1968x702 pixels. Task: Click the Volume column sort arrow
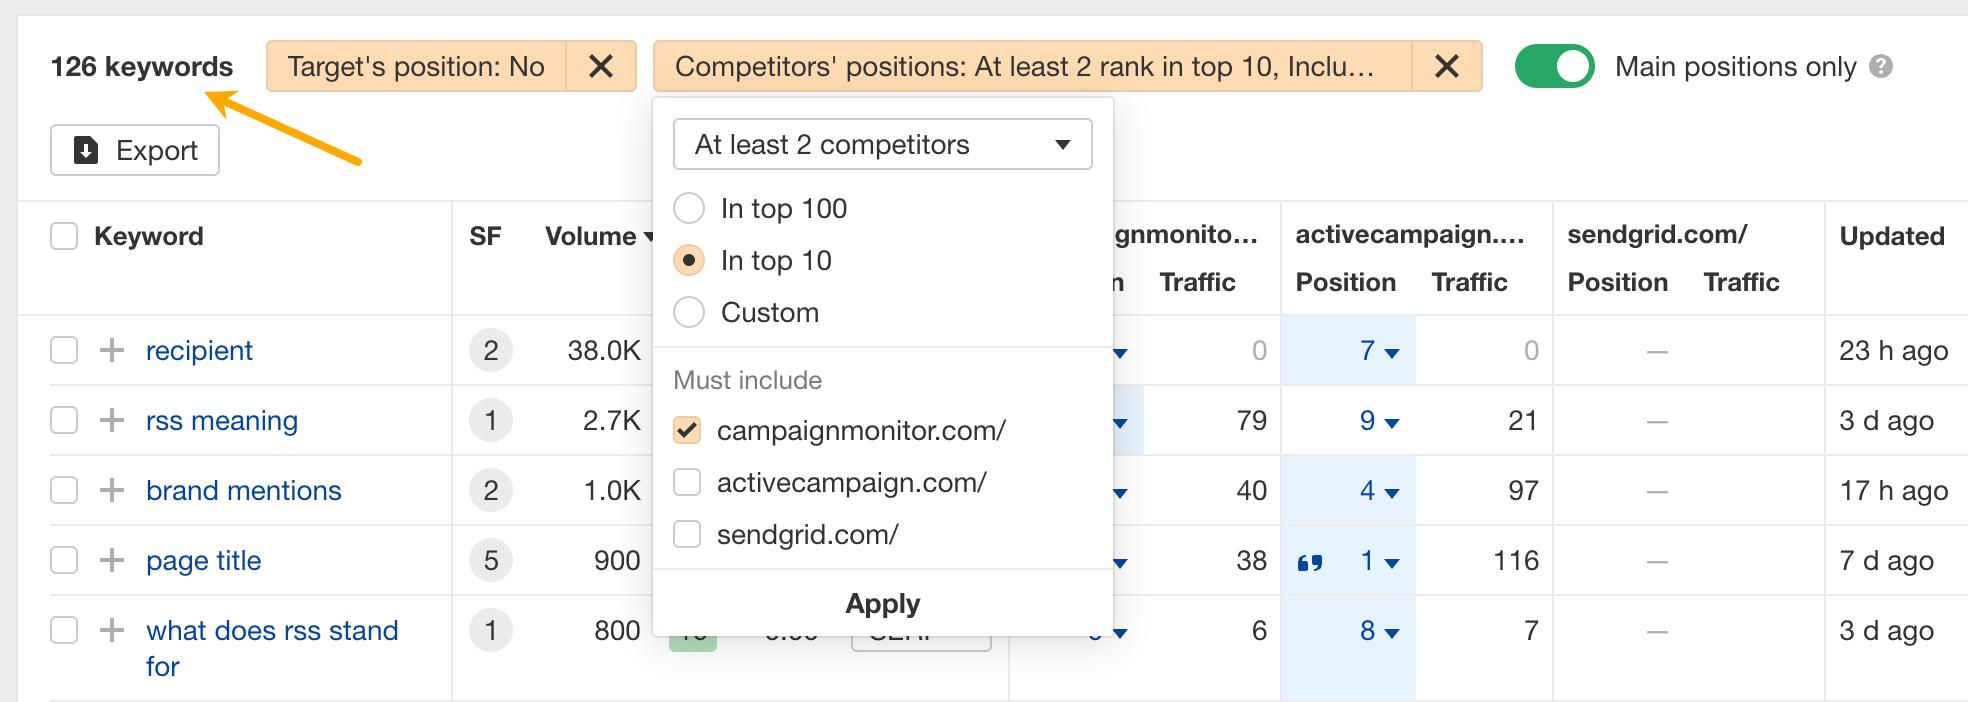[646, 237]
